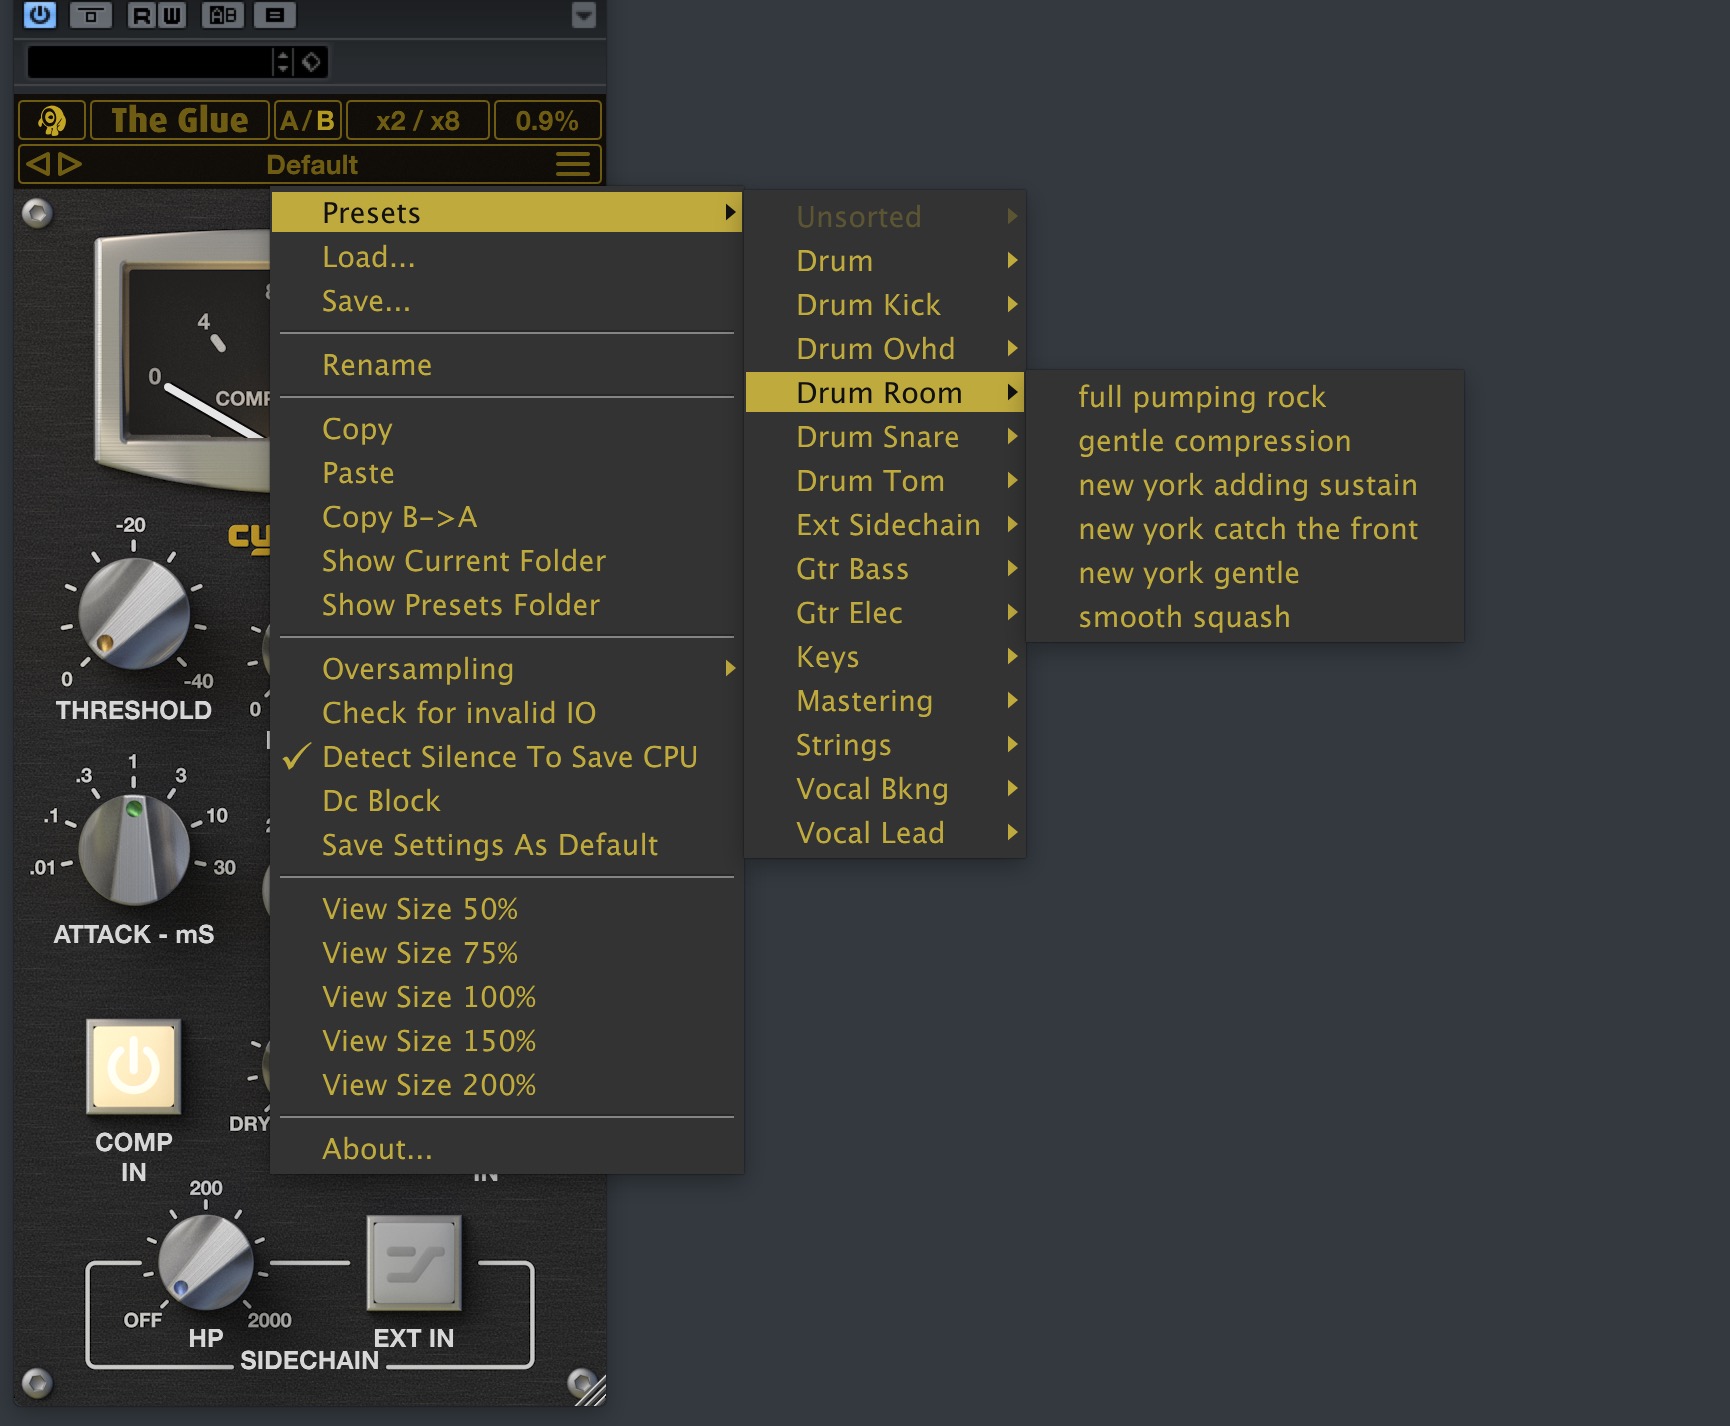Click The Glue title button

(x=179, y=121)
